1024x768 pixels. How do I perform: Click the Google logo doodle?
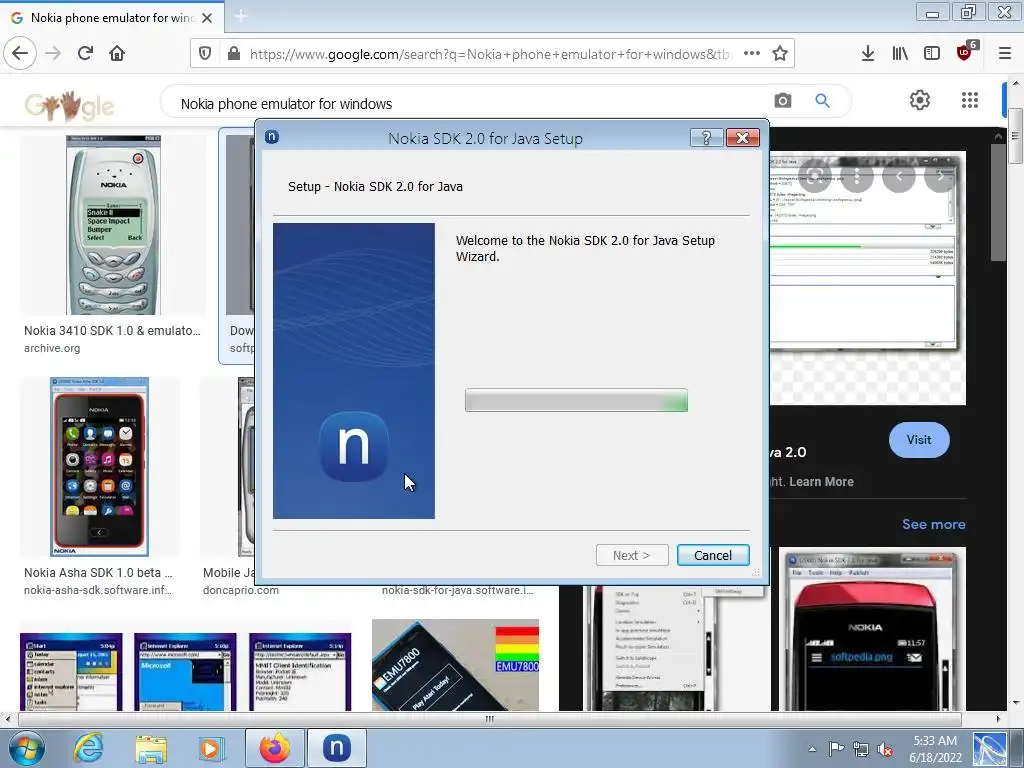pyautogui.click(x=69, y=104)
